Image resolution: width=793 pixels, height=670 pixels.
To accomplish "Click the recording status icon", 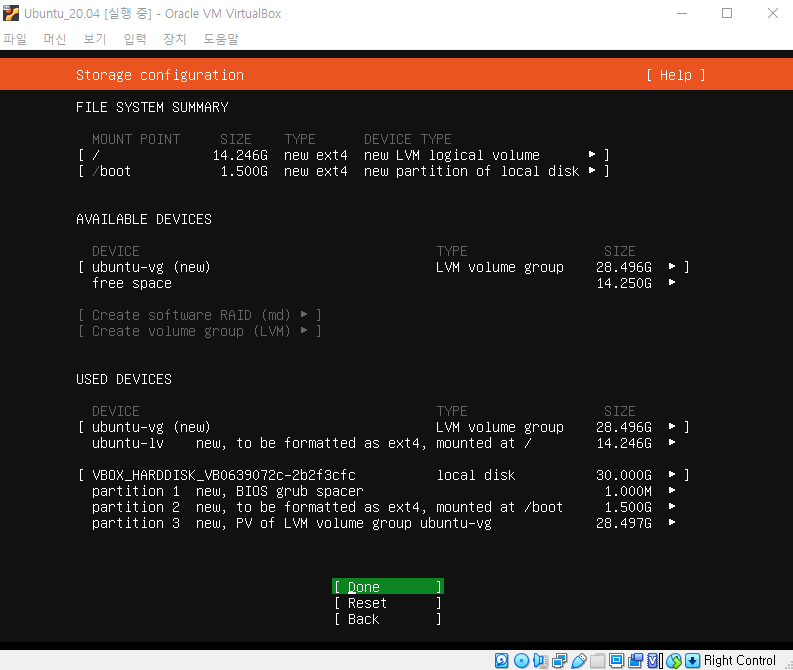I will point(636,660).
